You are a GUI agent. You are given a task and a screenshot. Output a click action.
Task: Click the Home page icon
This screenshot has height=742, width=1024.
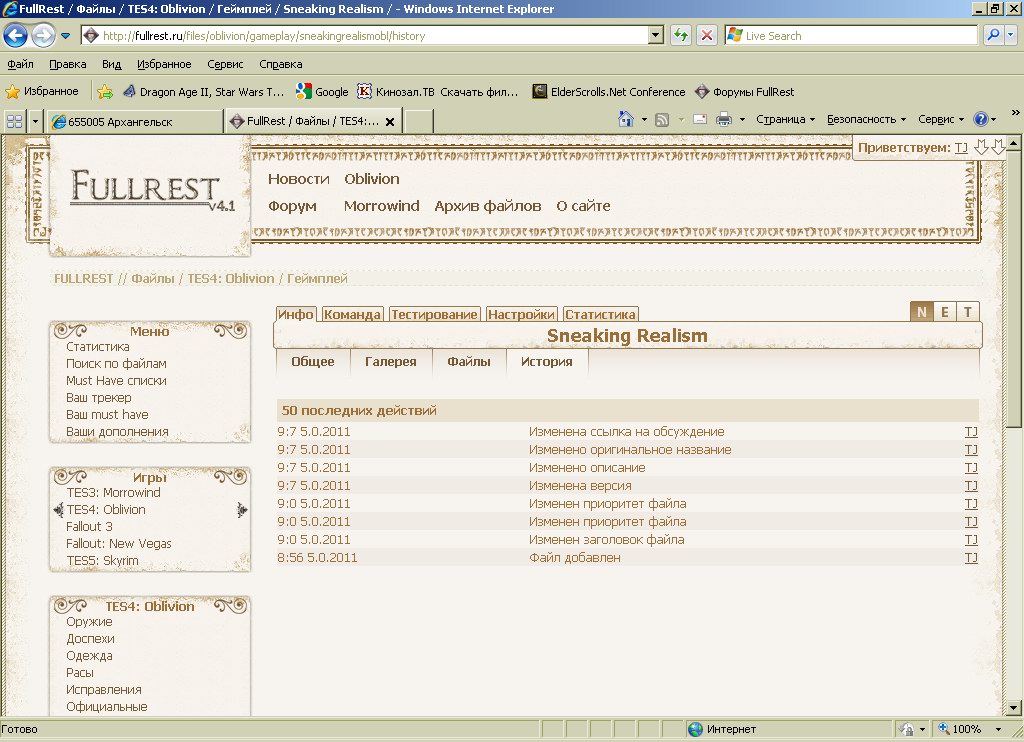pos(626,120)
